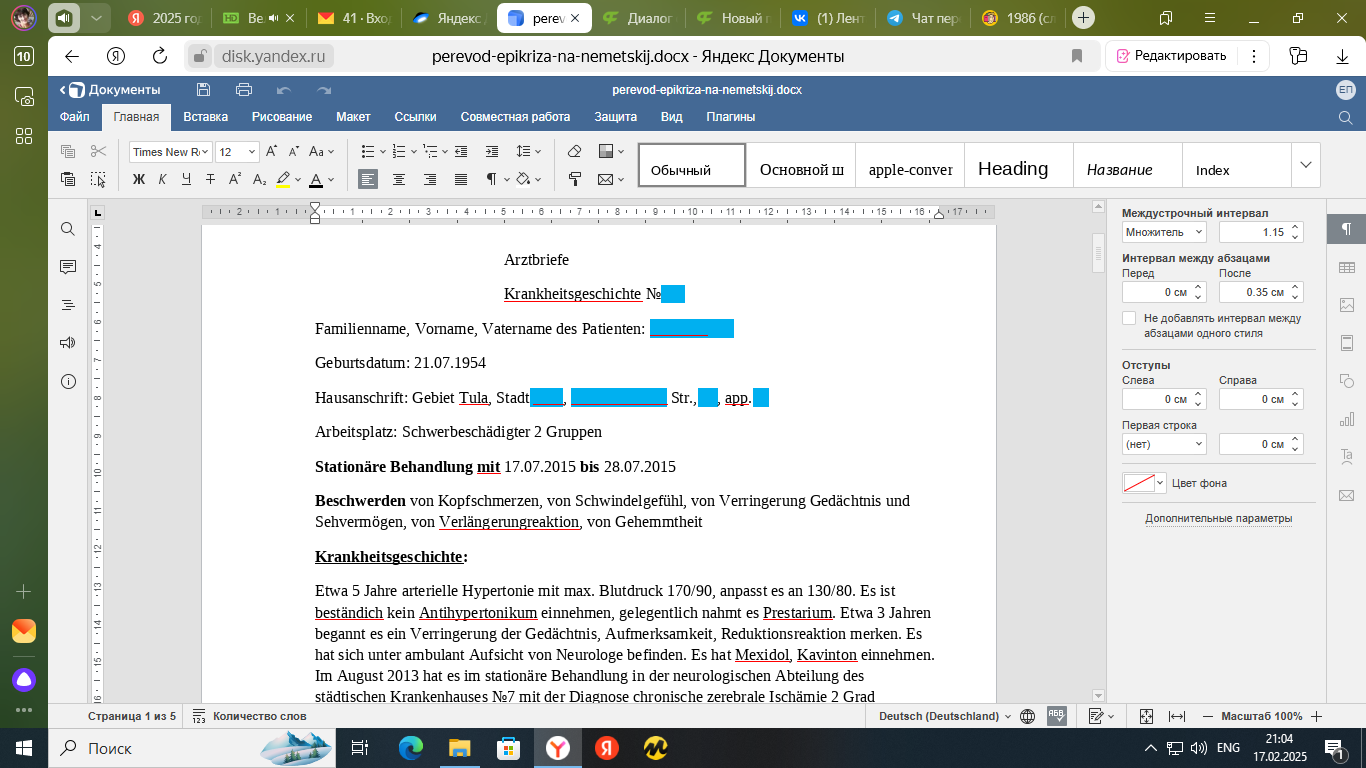Screen dimensions: 1366x768
Task: Increase the font size with the A-up icon
Action: point(271,151)
